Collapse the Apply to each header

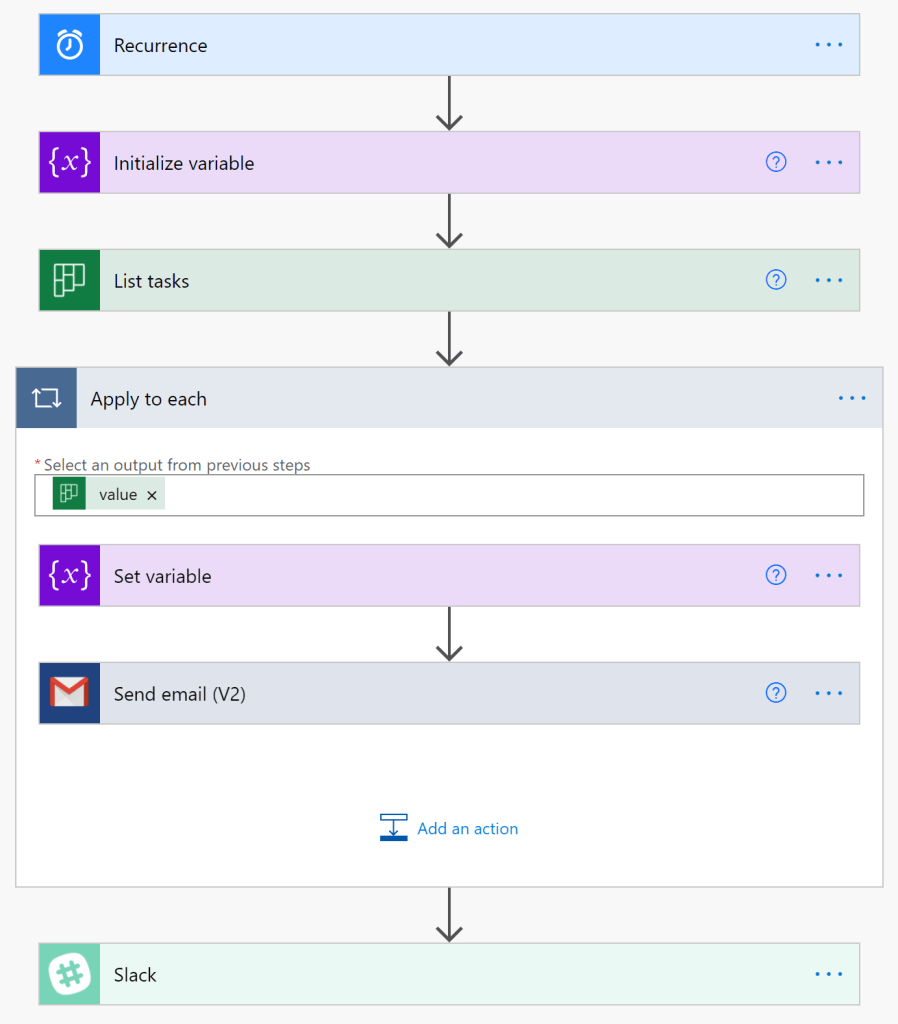[400, 399]
